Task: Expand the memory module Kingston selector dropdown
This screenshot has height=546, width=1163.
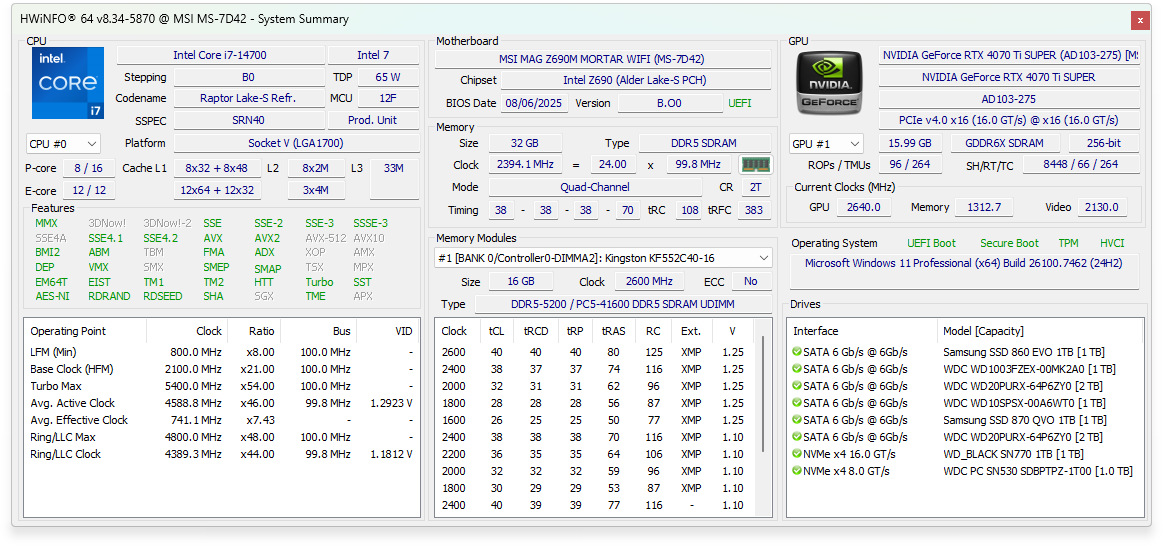Action: tap(603, 257)
